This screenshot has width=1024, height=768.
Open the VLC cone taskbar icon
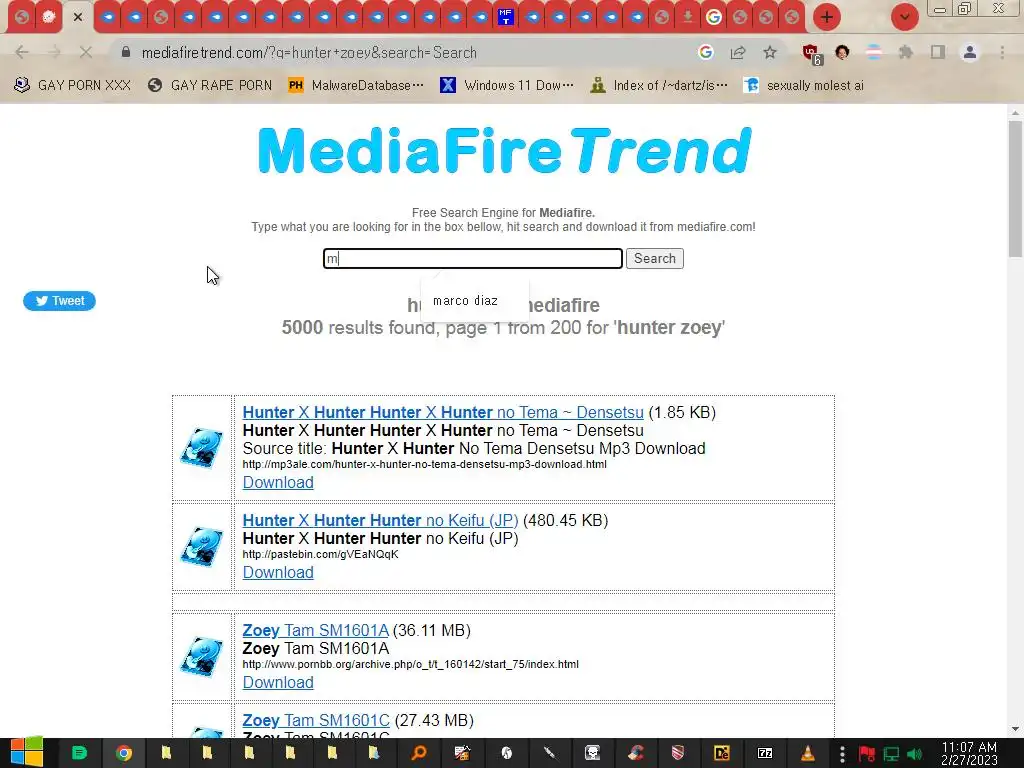pos(808,753)
